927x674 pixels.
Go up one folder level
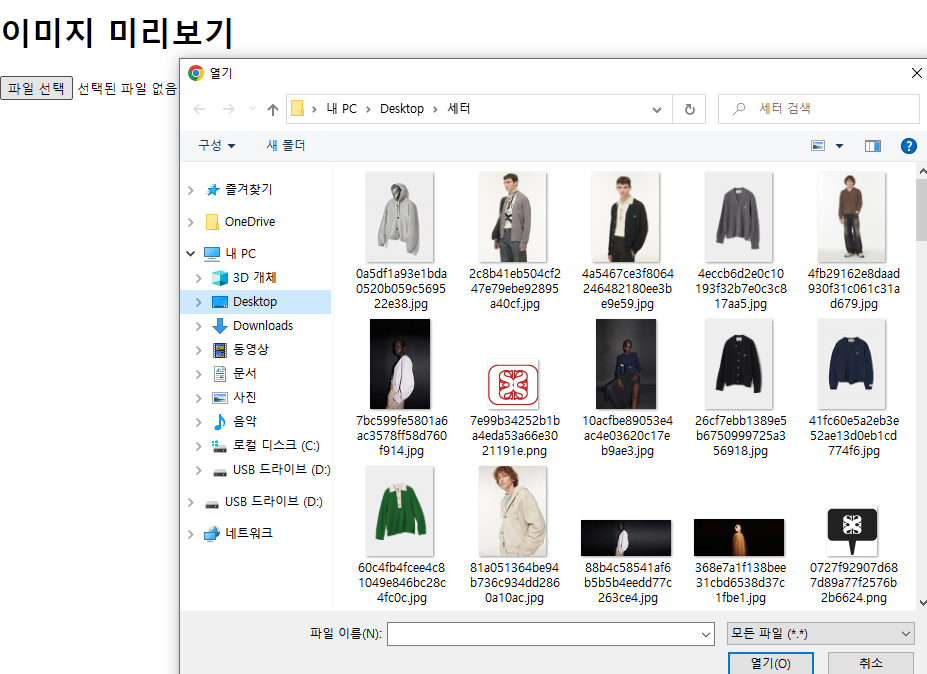tap(273, 109)
